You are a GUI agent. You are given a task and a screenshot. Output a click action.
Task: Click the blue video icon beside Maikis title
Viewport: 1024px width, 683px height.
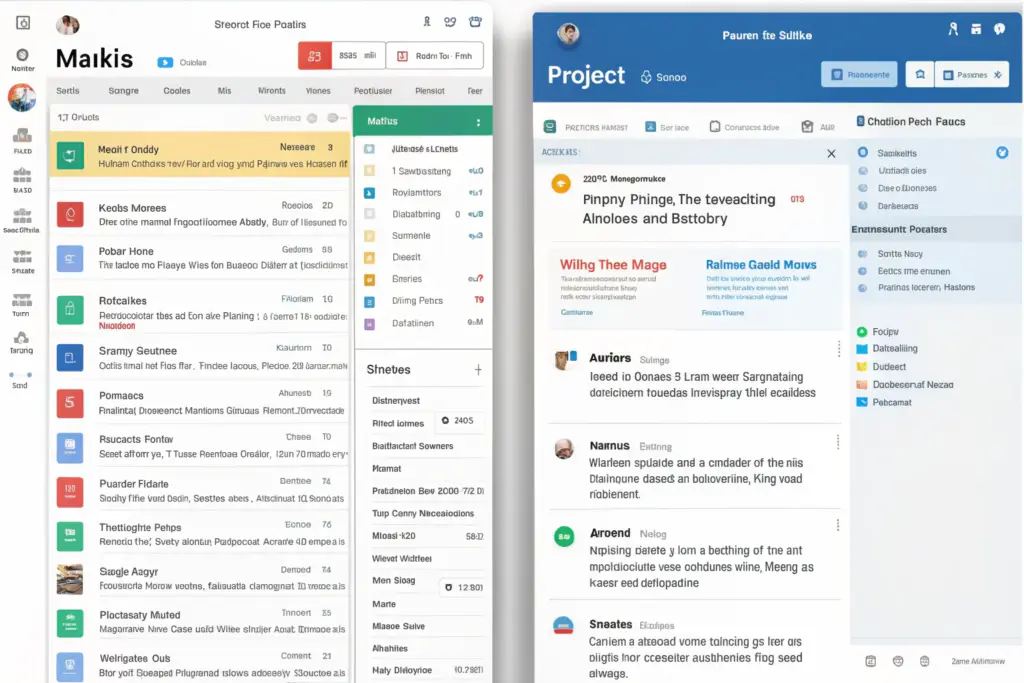[165, 62]
